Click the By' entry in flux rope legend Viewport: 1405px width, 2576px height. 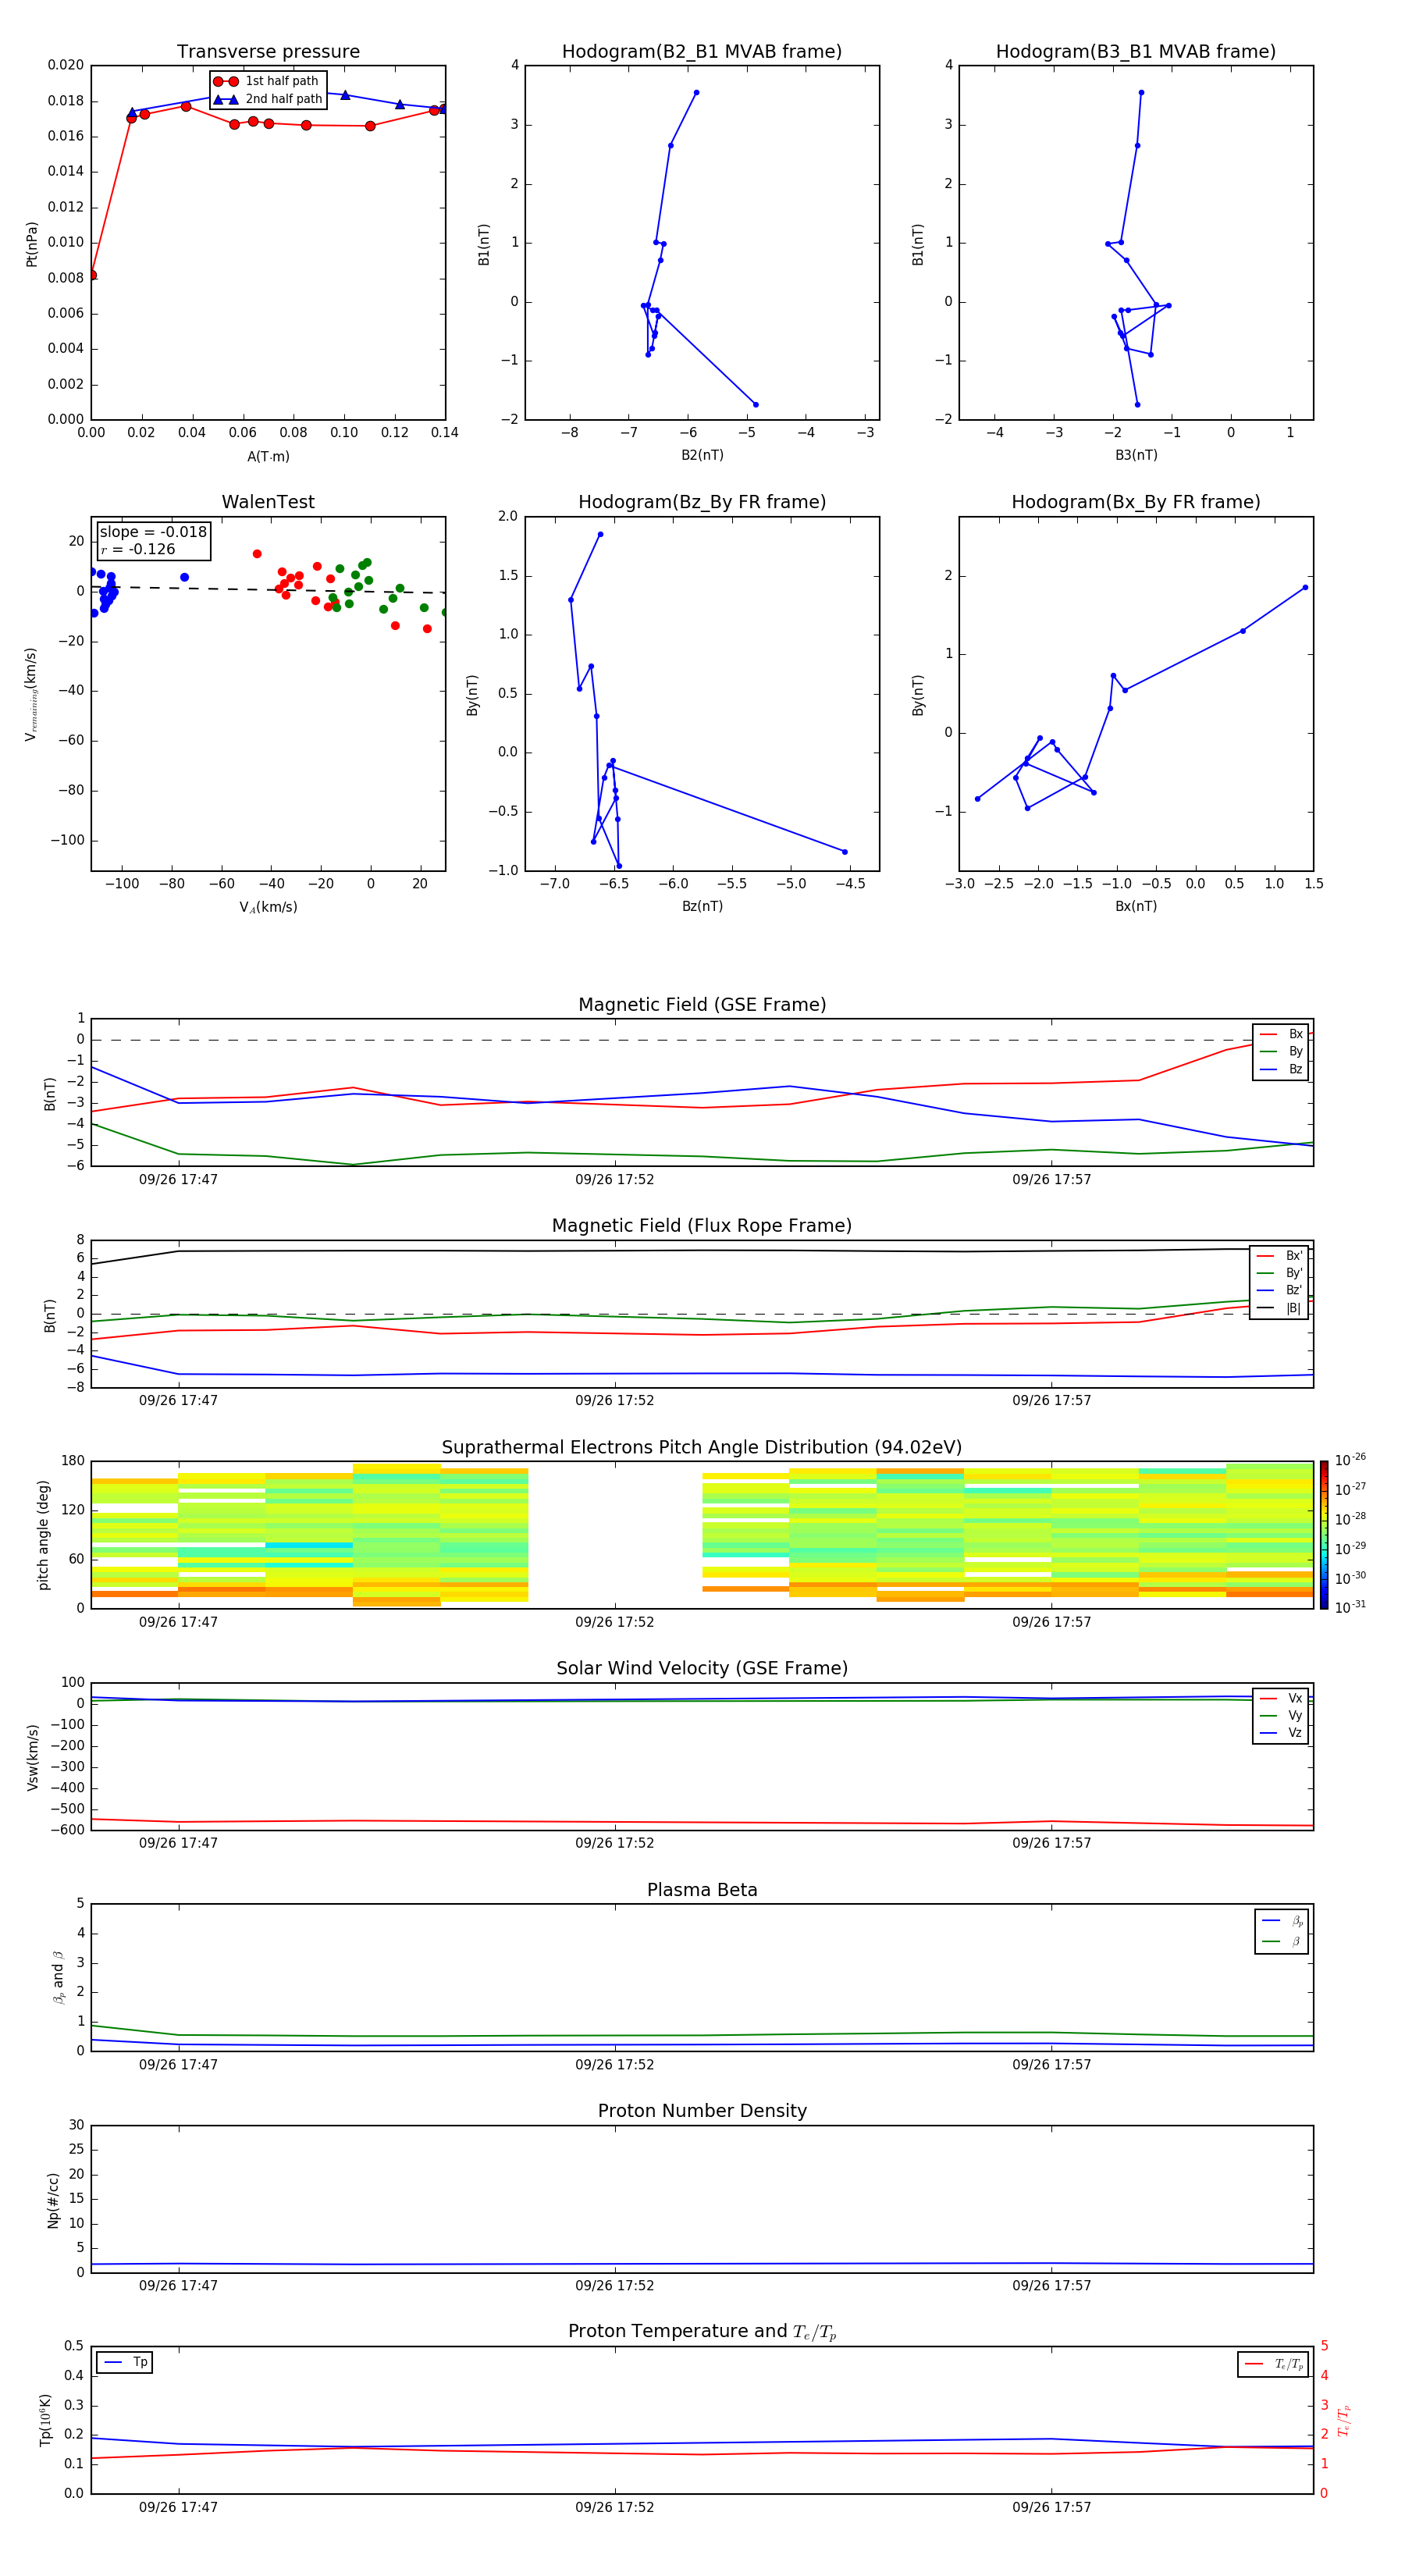(x=1279, y=1273)
